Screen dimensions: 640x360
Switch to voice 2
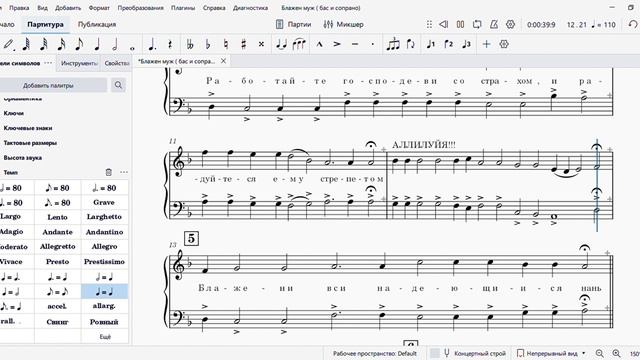pyautogui.click(x=449, y=44)
